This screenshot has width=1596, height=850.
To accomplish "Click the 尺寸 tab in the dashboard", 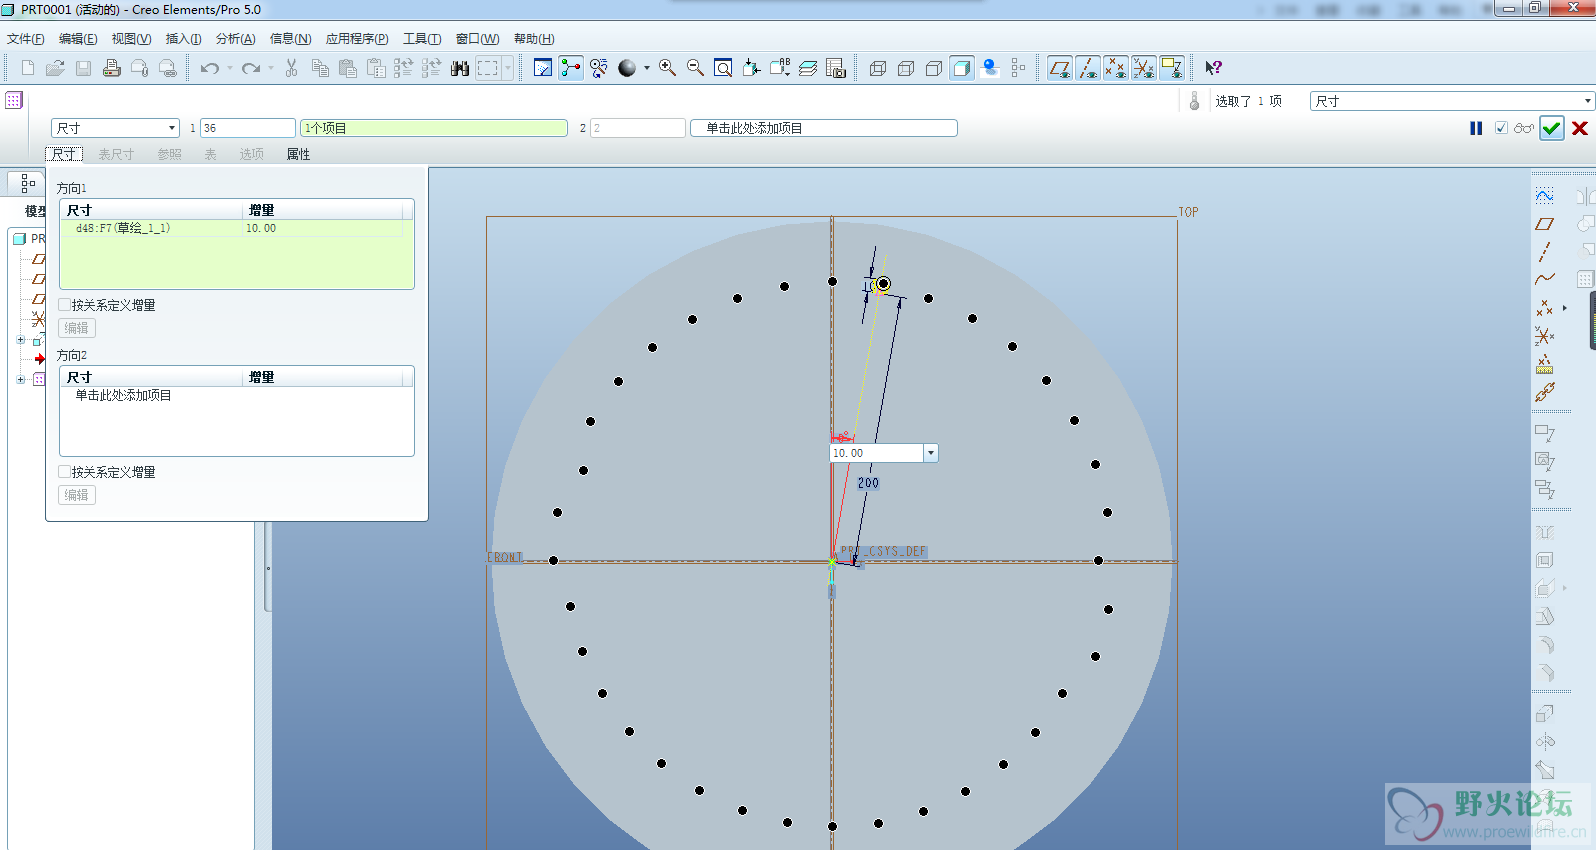I will 64,154.
